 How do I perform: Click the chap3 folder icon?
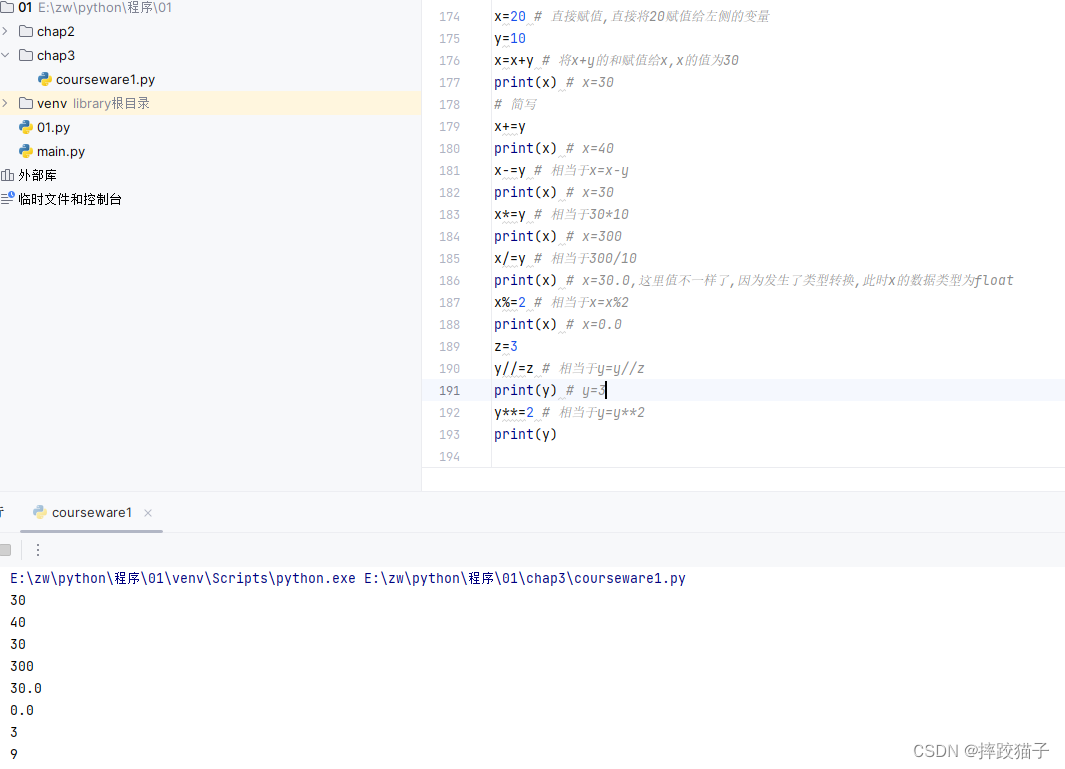[x=26, y=55]
